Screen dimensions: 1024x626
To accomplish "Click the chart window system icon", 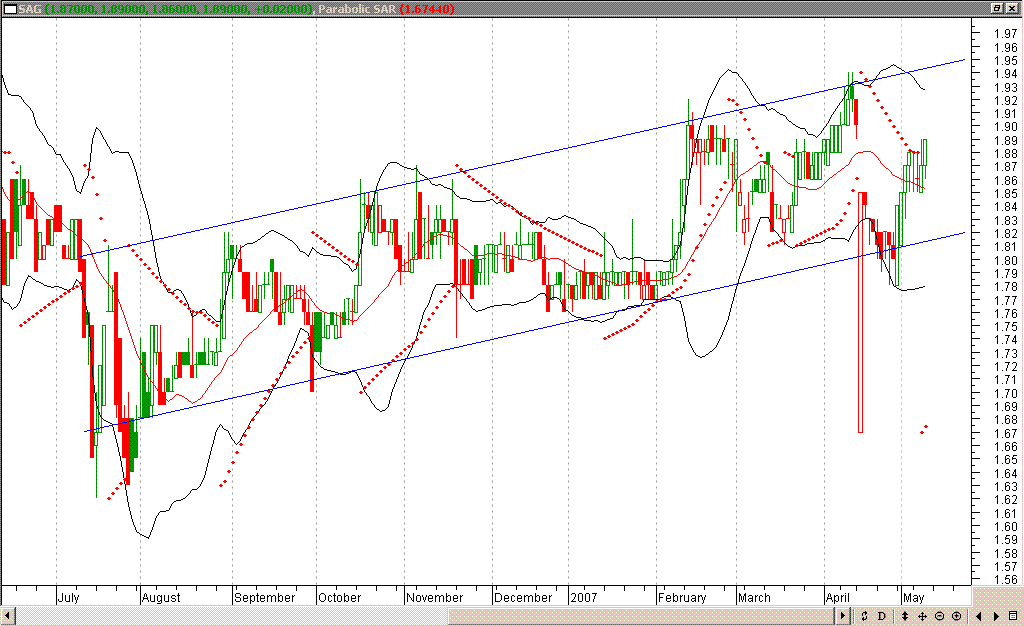I will click(10, 9).
